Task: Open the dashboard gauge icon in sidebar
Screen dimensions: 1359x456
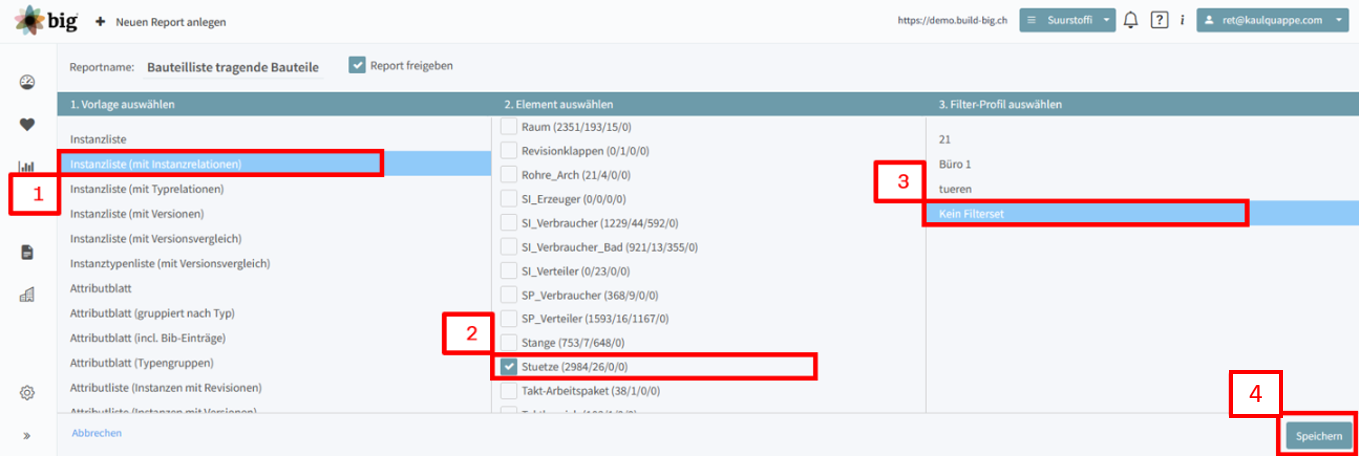Action: [28, 82]
